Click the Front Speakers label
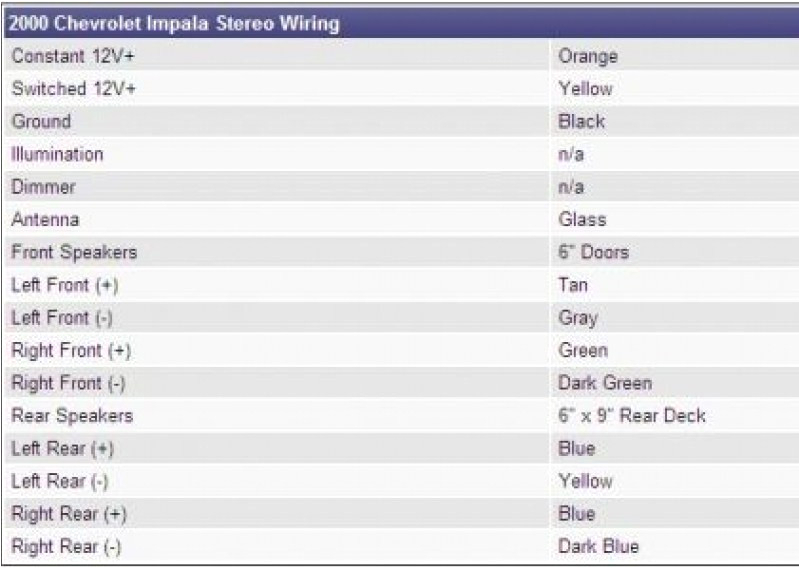 pos(74,252)
